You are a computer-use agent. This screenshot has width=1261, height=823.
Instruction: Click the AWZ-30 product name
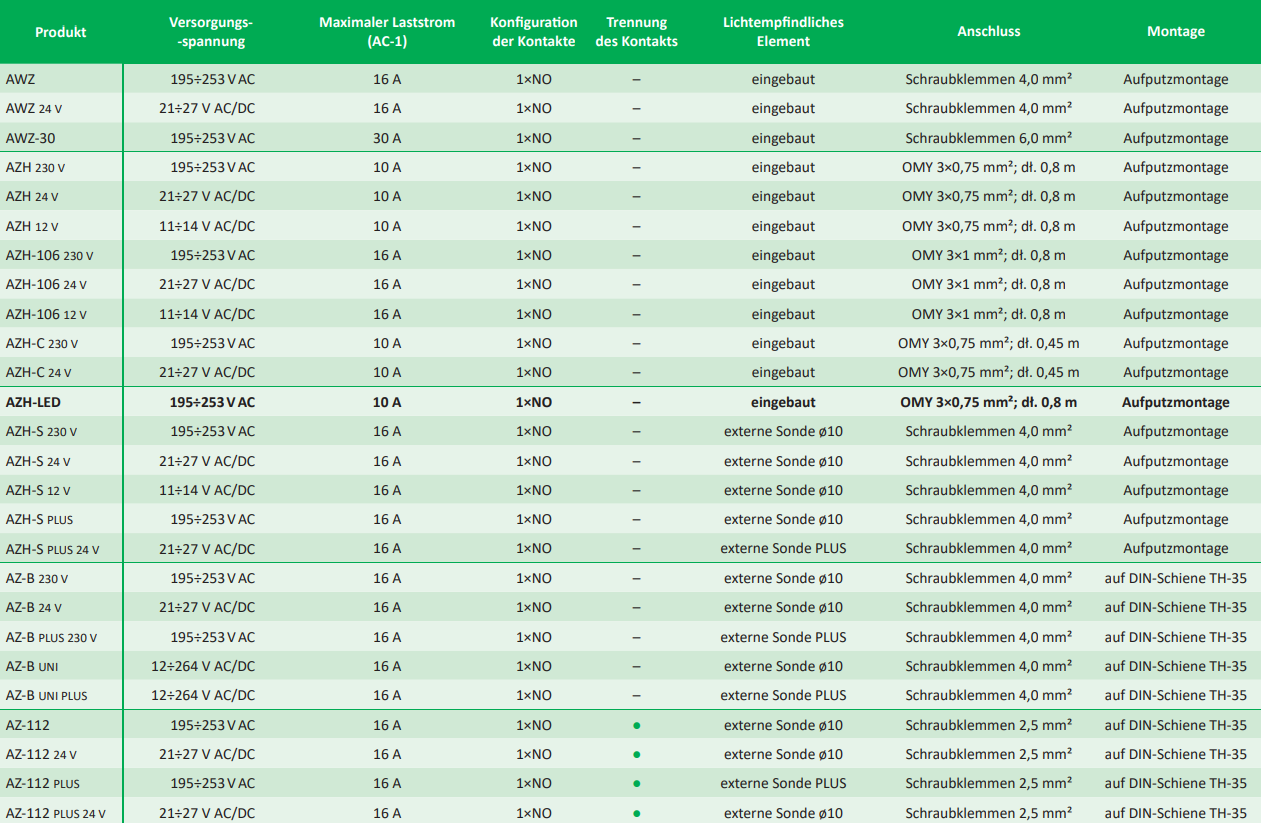(30, 138)
